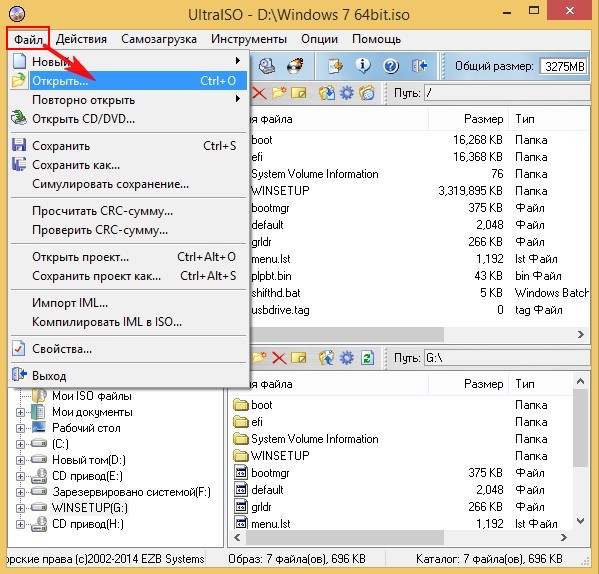Click the exit door toolbar icon
This screenshot has width=599, height=574.
(419, 66)
